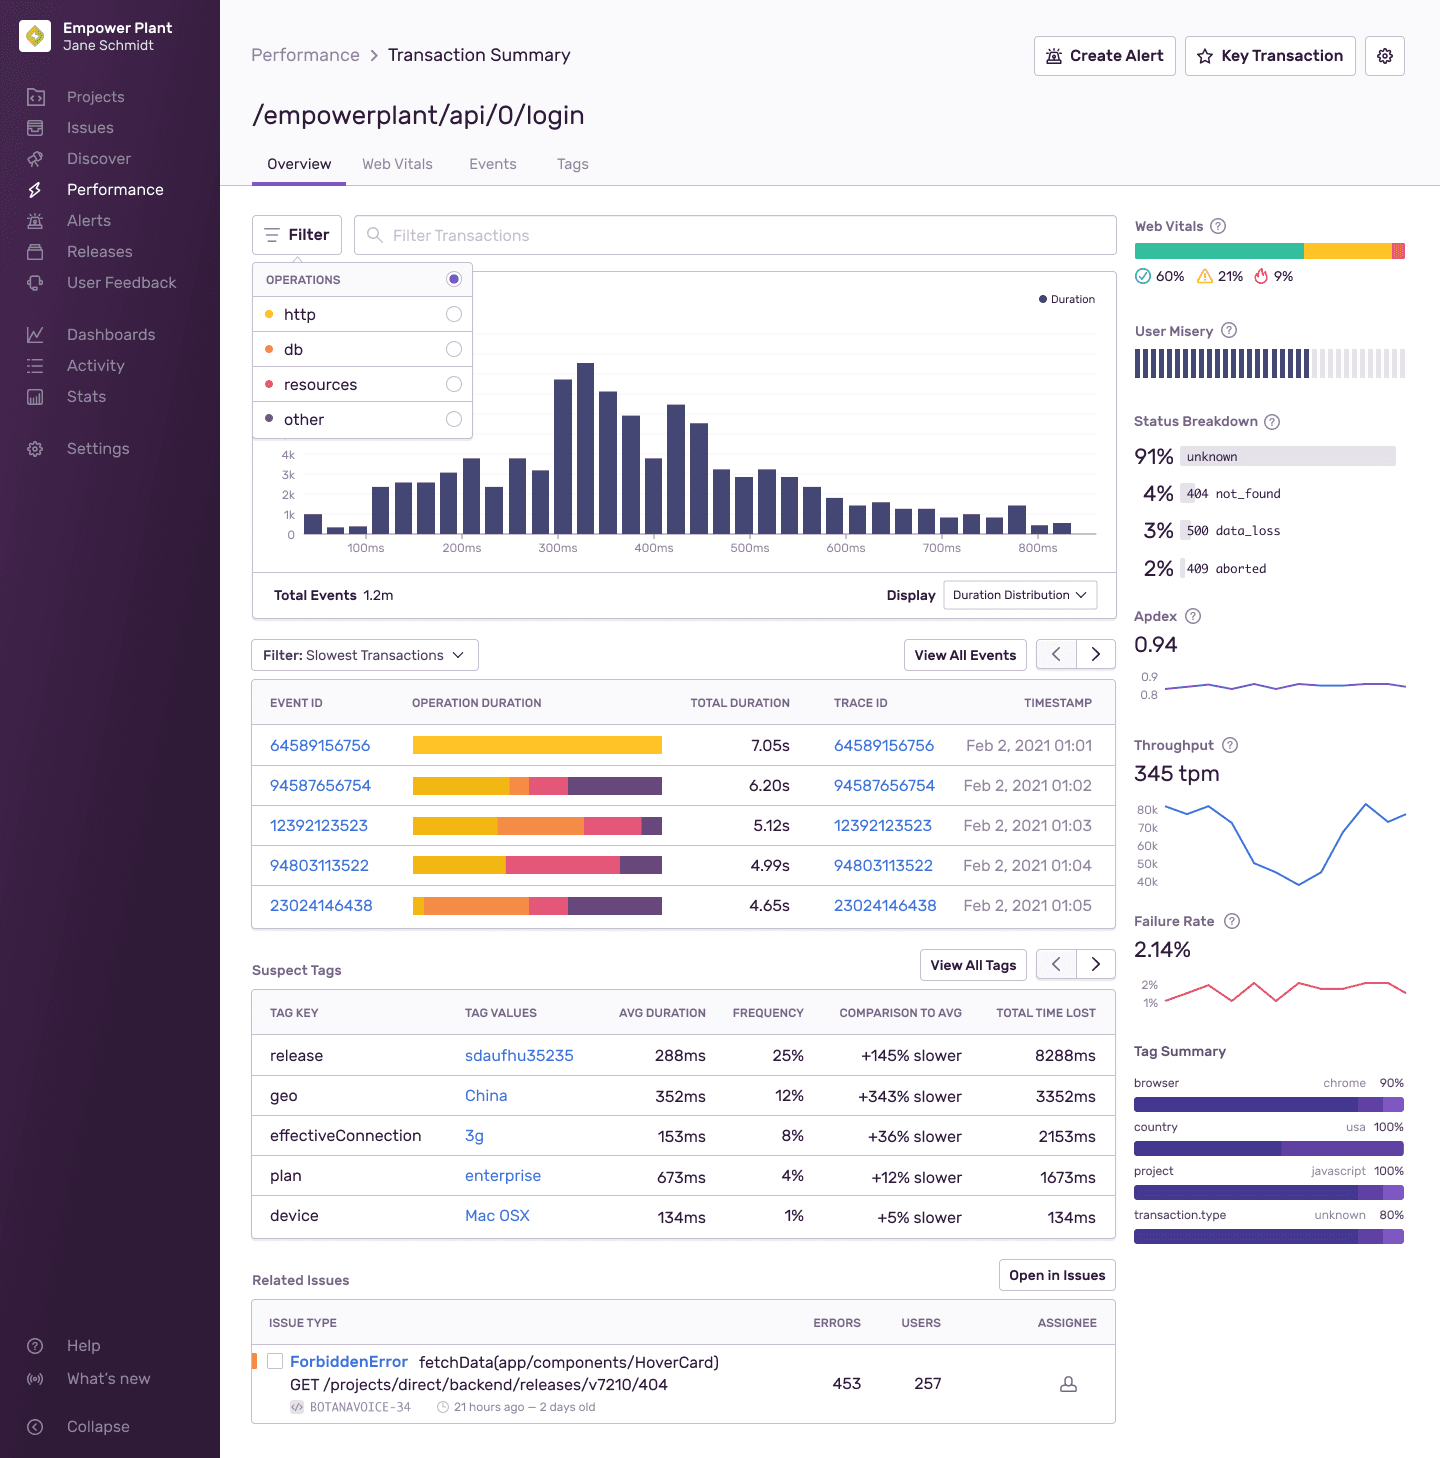This screenshot has width=1440, height=1458.
Task: Open the Releases panel
Action: (x=99, y=251)
